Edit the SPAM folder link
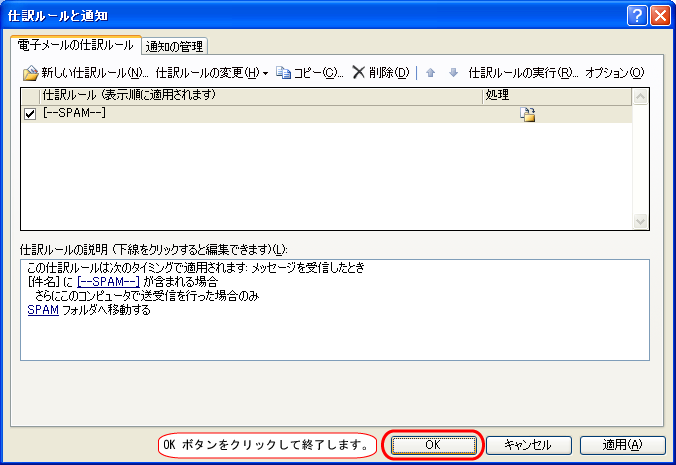The width and height of the screenshot is (676, 465). 43,310
